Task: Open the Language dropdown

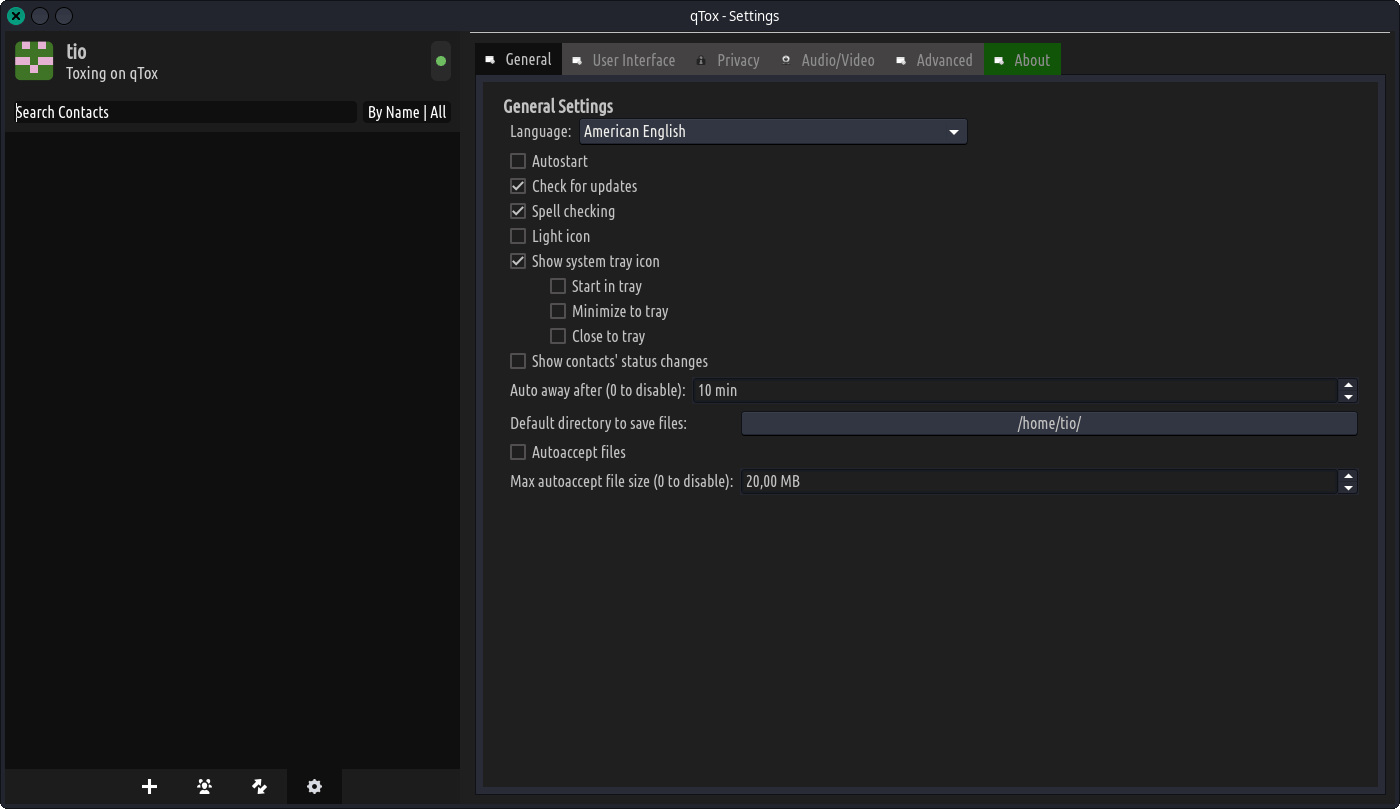Action: click(x=773, y=131)
